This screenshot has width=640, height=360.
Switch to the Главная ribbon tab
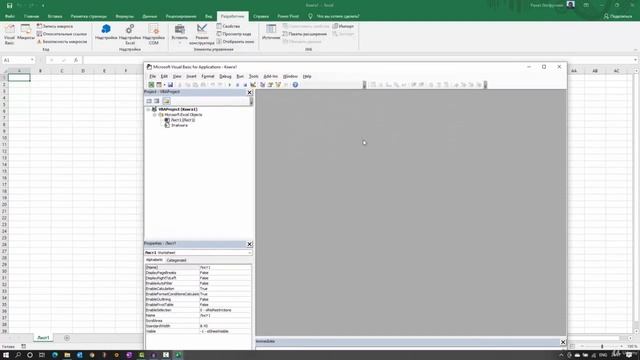pos(31,16)
